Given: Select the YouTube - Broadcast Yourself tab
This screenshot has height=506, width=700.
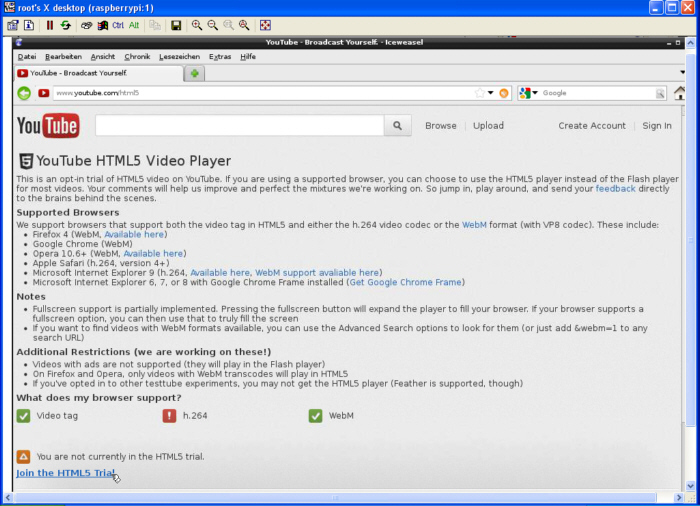Looking at the screenshot, I should tap(99, 73).
